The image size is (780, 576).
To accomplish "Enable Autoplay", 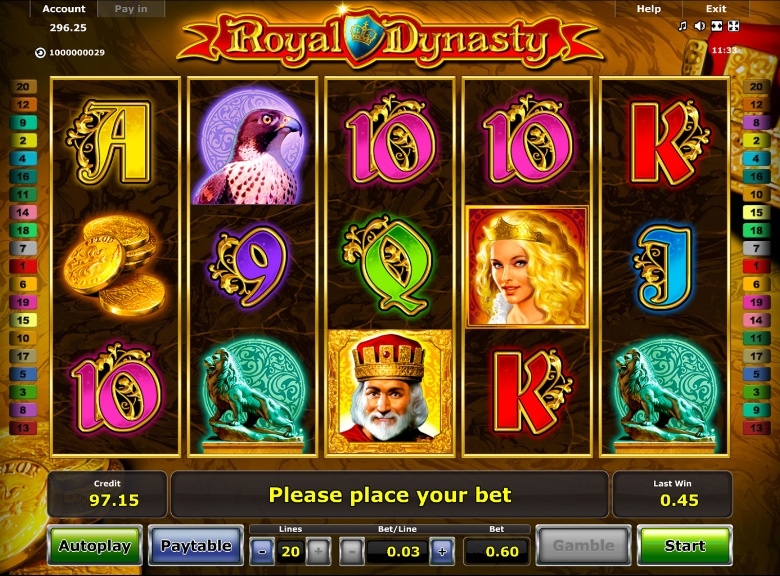I will (x=95, y=546).
